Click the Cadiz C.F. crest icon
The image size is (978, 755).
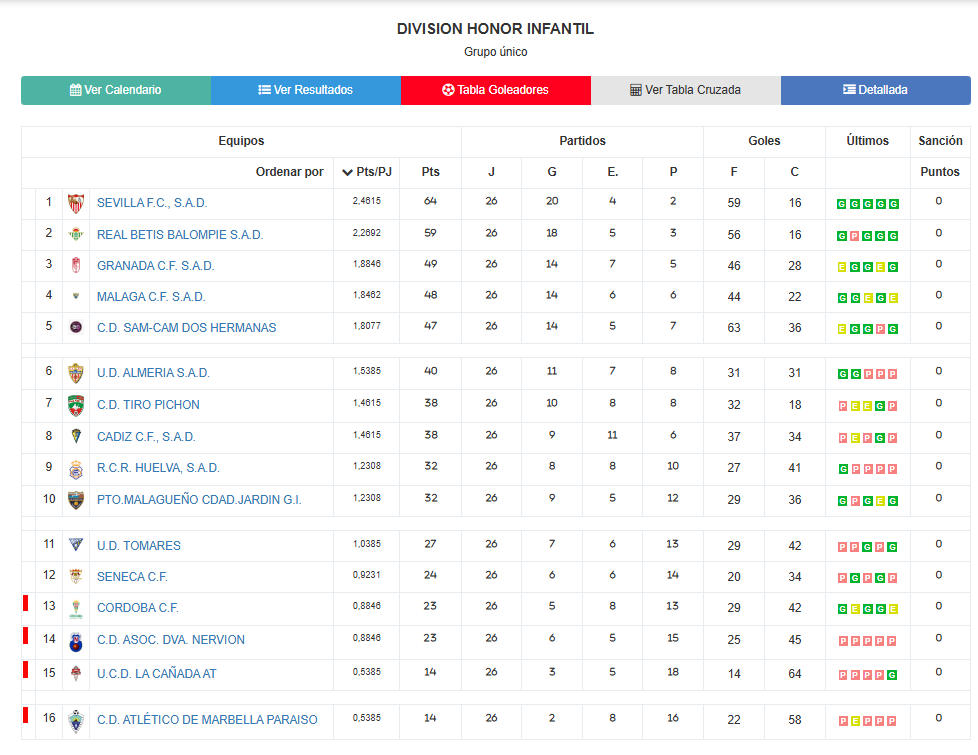coord(75,436)
